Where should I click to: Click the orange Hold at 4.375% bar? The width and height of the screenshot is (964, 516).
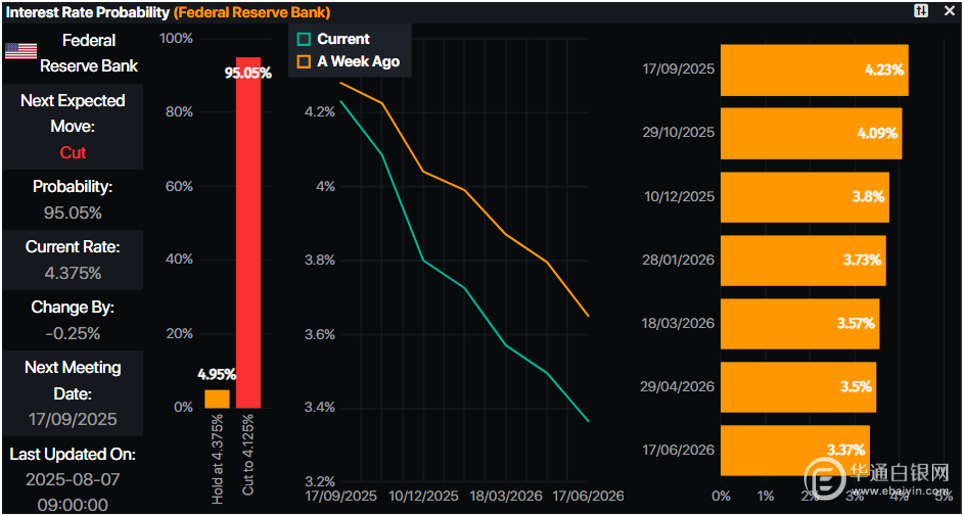217,399
